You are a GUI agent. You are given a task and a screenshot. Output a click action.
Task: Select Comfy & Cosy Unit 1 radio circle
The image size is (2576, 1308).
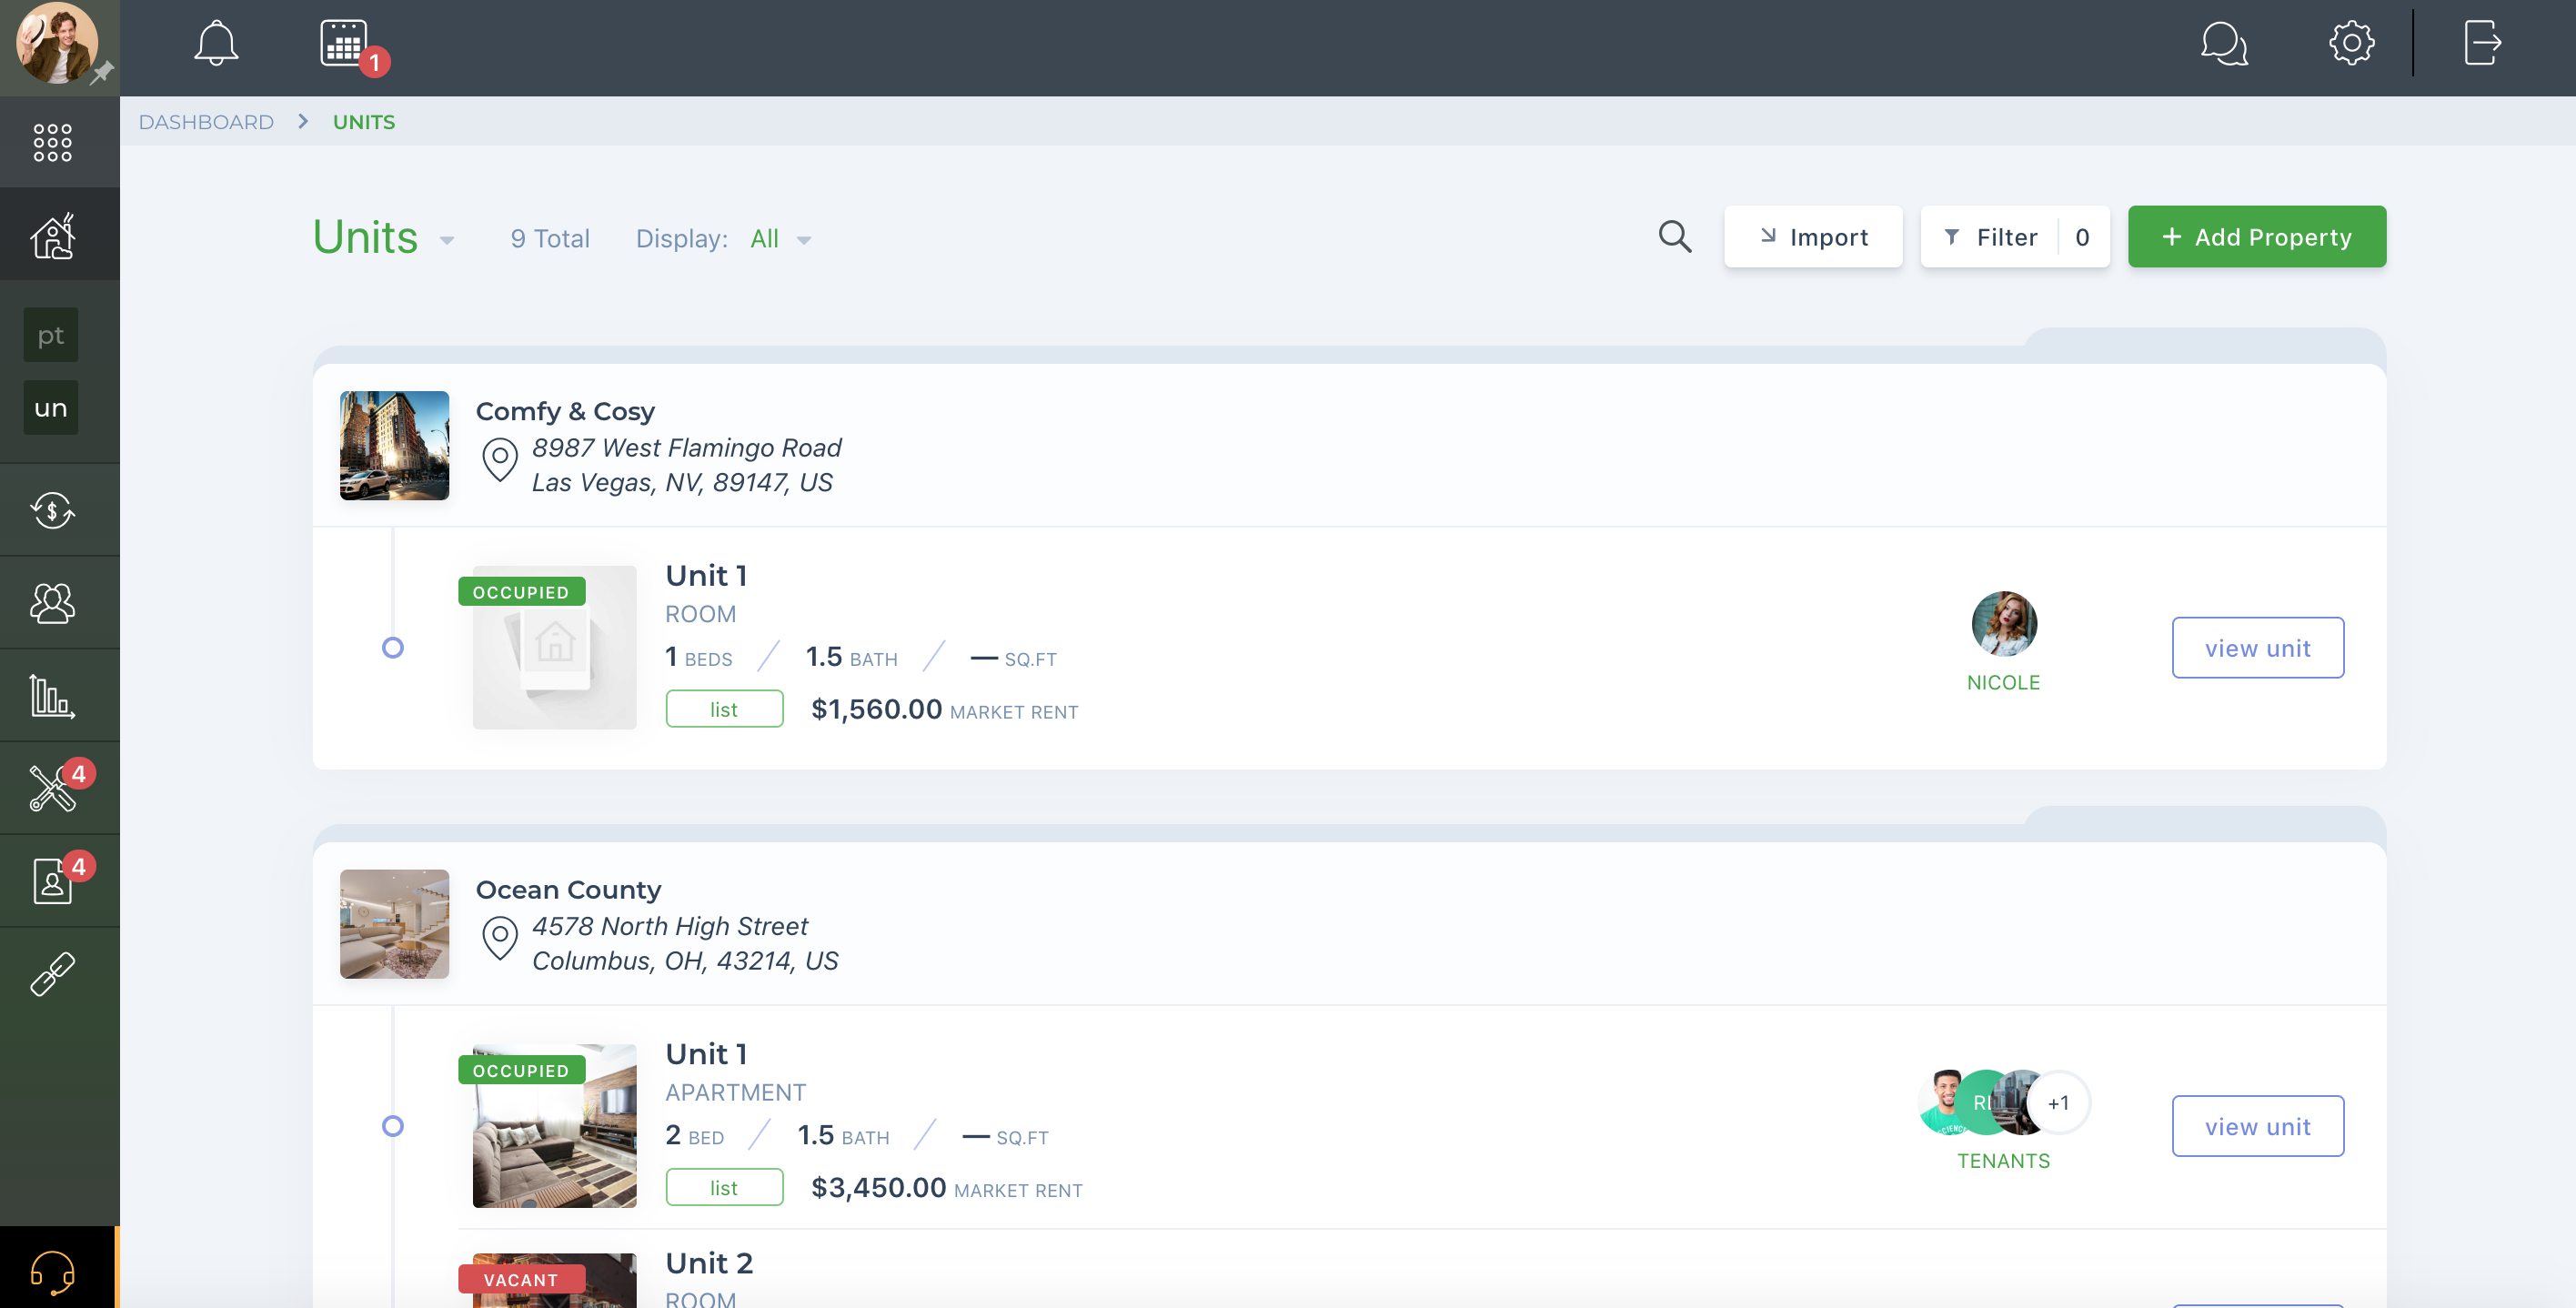pyautogui.click(x=393, y=648)
